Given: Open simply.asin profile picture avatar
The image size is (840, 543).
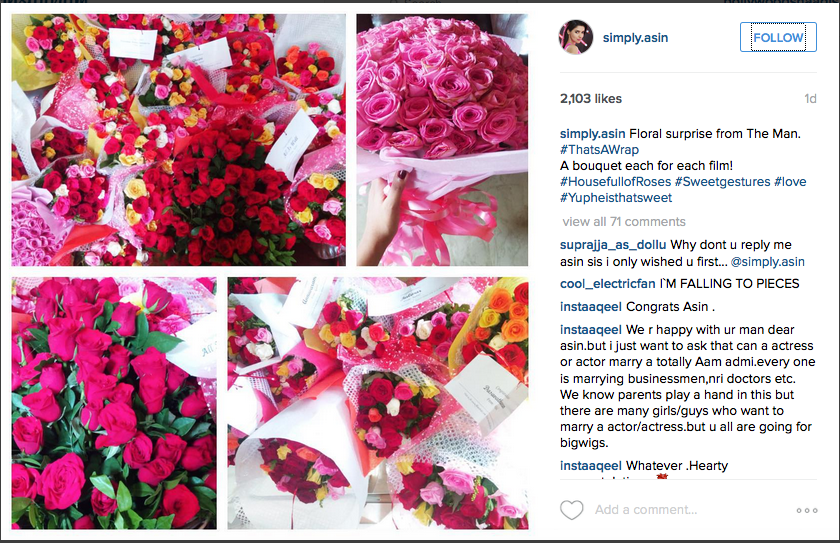Looking at the screenshot, I should tap(576, 37).
